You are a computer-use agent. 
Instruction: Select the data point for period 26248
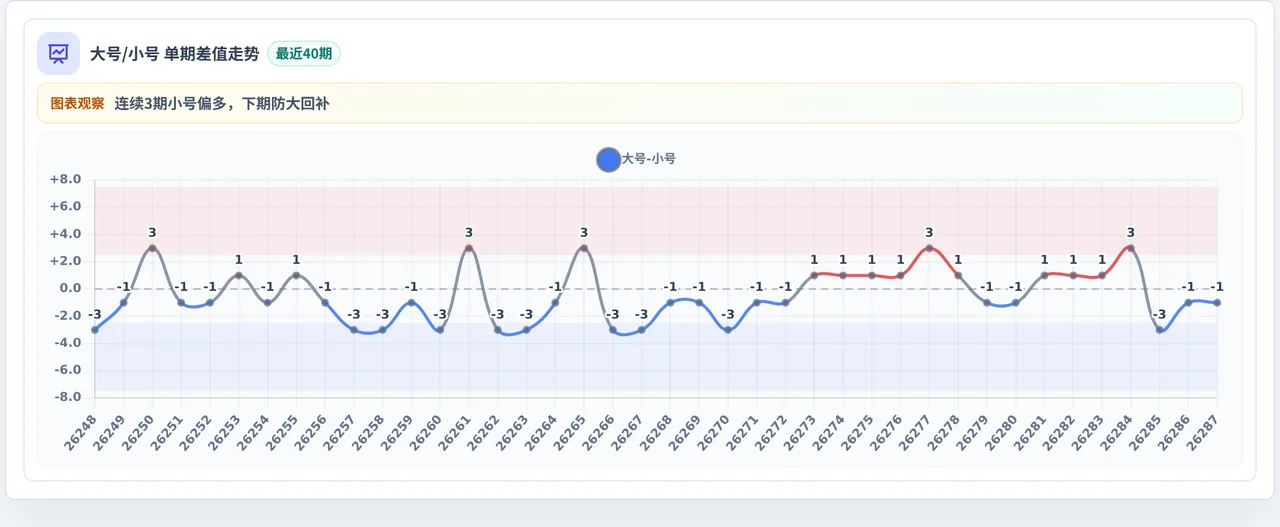[95, 330]
